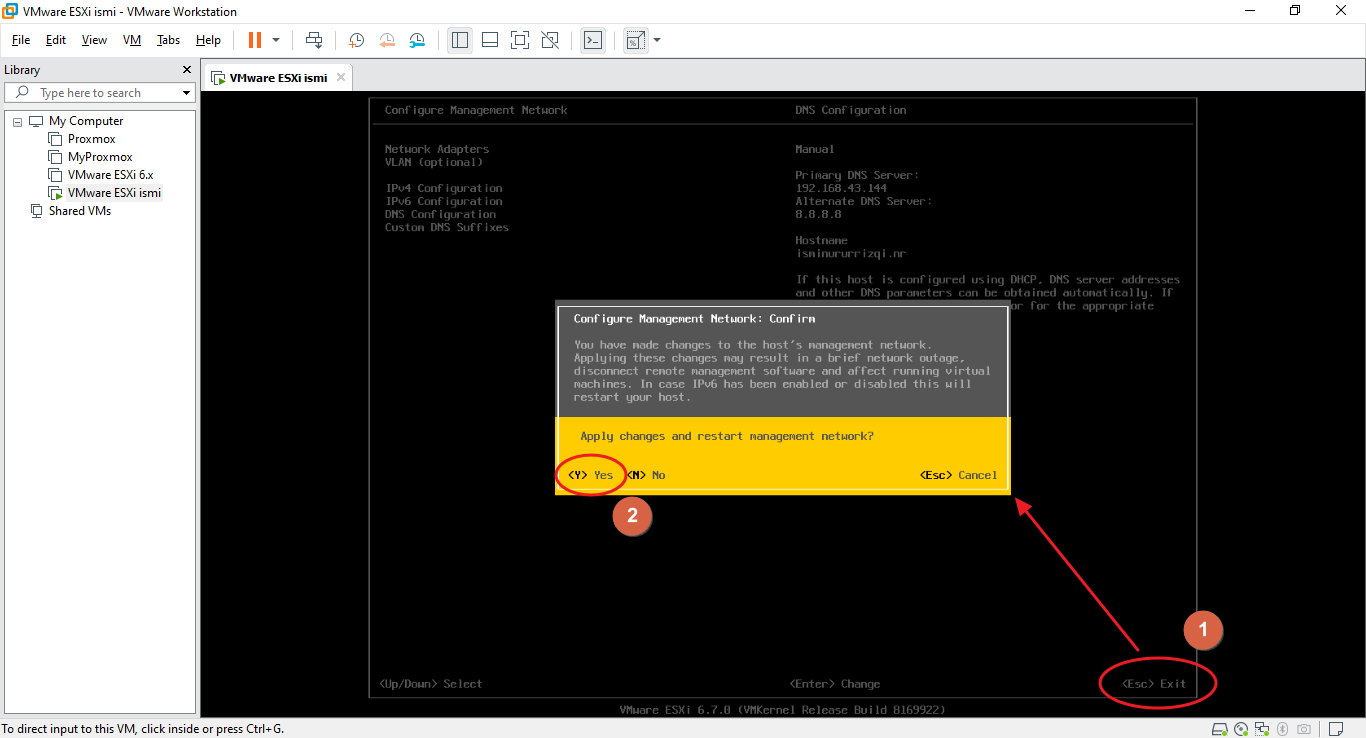Click <Enter> Change at console bottom
1366x738 pixels.
tap(835, 684)
